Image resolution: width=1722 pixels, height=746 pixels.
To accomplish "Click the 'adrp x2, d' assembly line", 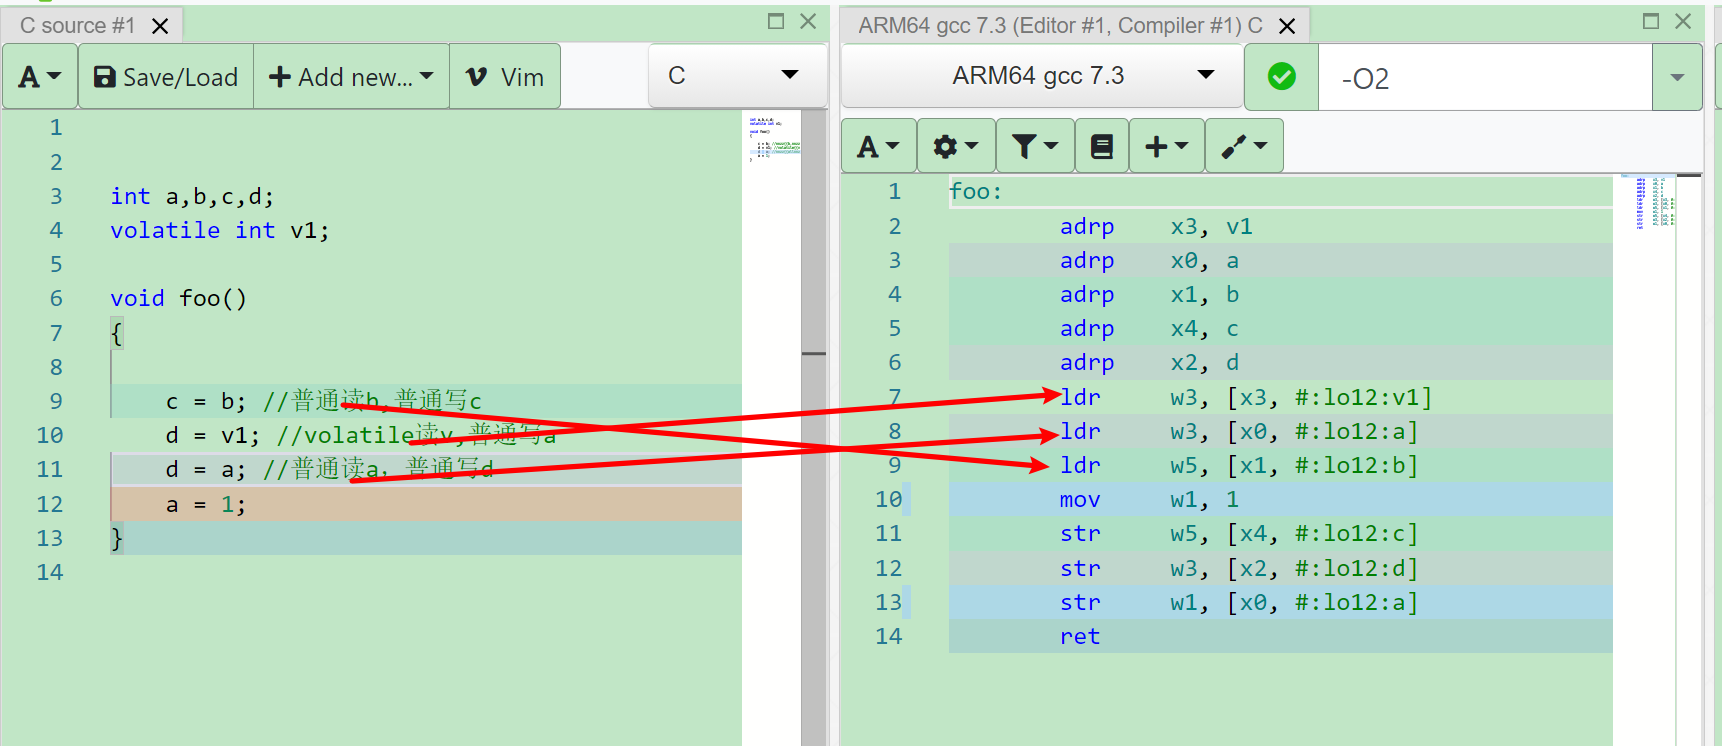I will click(x=1150, y=362).
